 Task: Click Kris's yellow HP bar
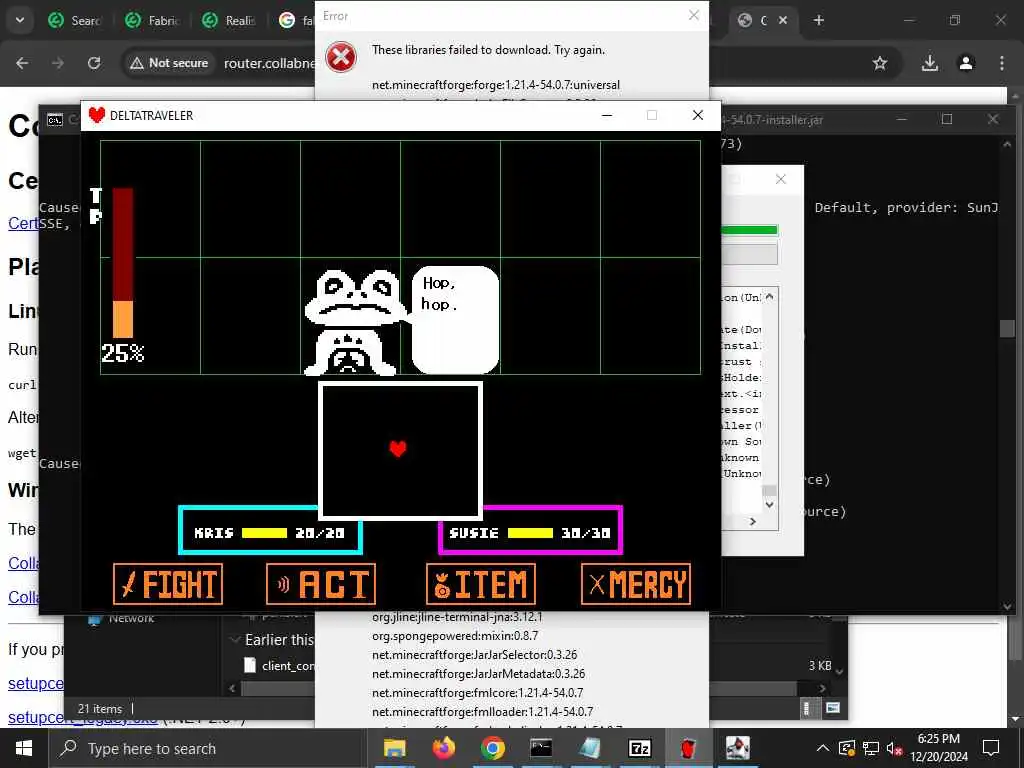264,533
